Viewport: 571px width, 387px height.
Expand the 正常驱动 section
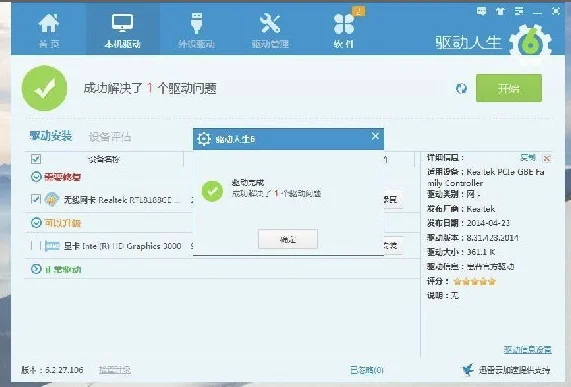click(x=36, y=269)
